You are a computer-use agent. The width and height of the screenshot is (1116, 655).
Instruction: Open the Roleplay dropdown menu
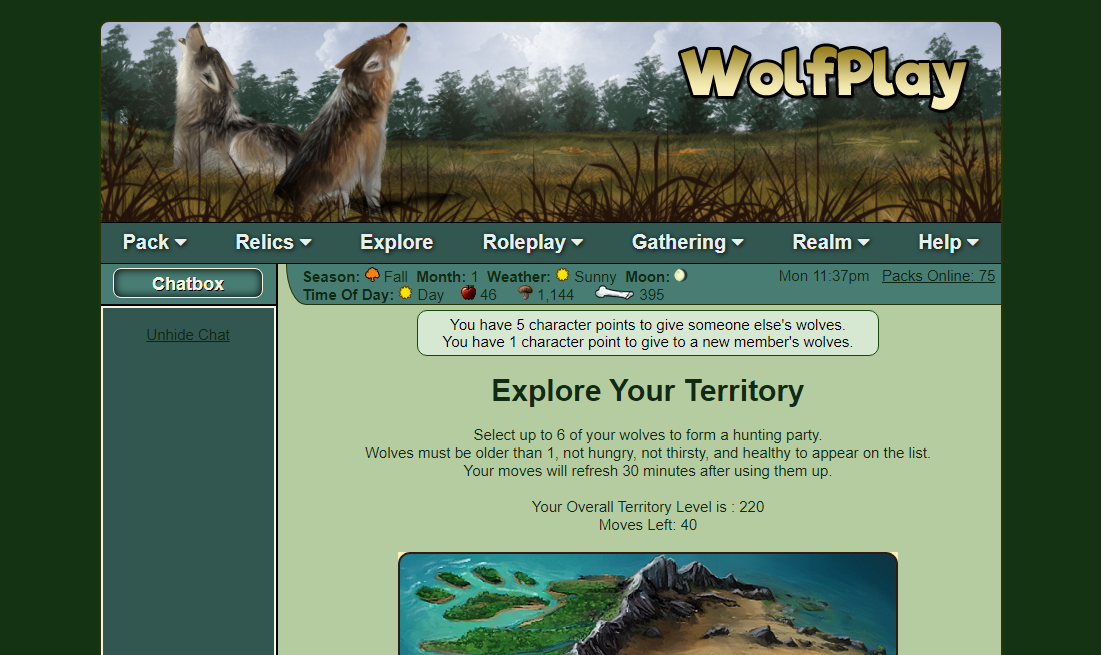point(532,243)
